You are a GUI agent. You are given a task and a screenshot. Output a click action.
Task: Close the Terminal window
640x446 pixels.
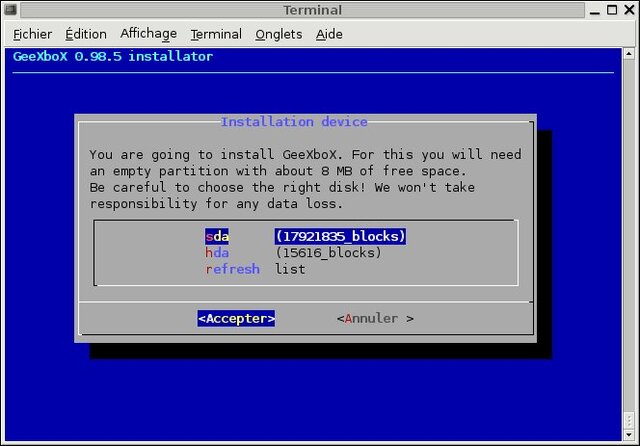point(629,10)
